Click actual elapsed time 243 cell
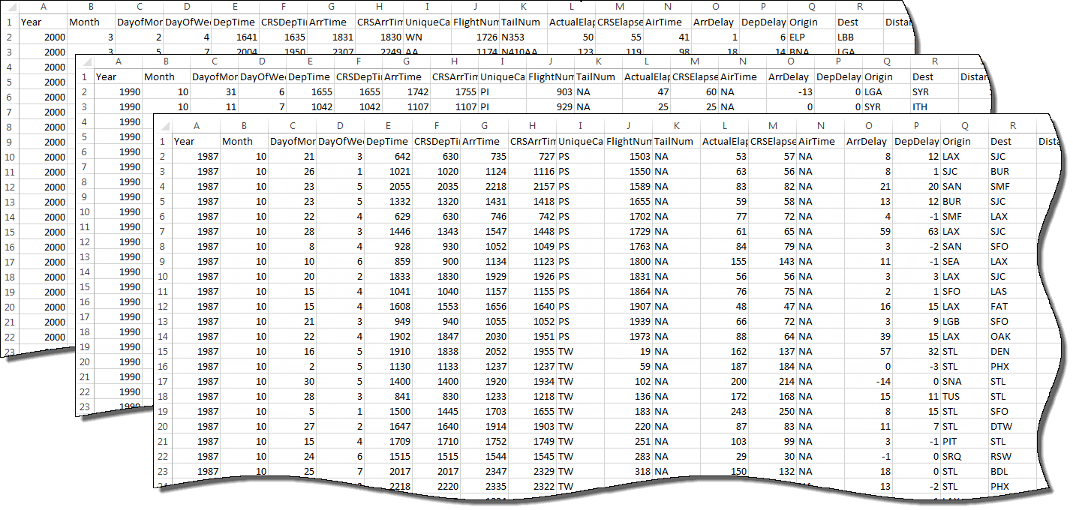This screenshot has width=1073, height=510. click(724, 411)
